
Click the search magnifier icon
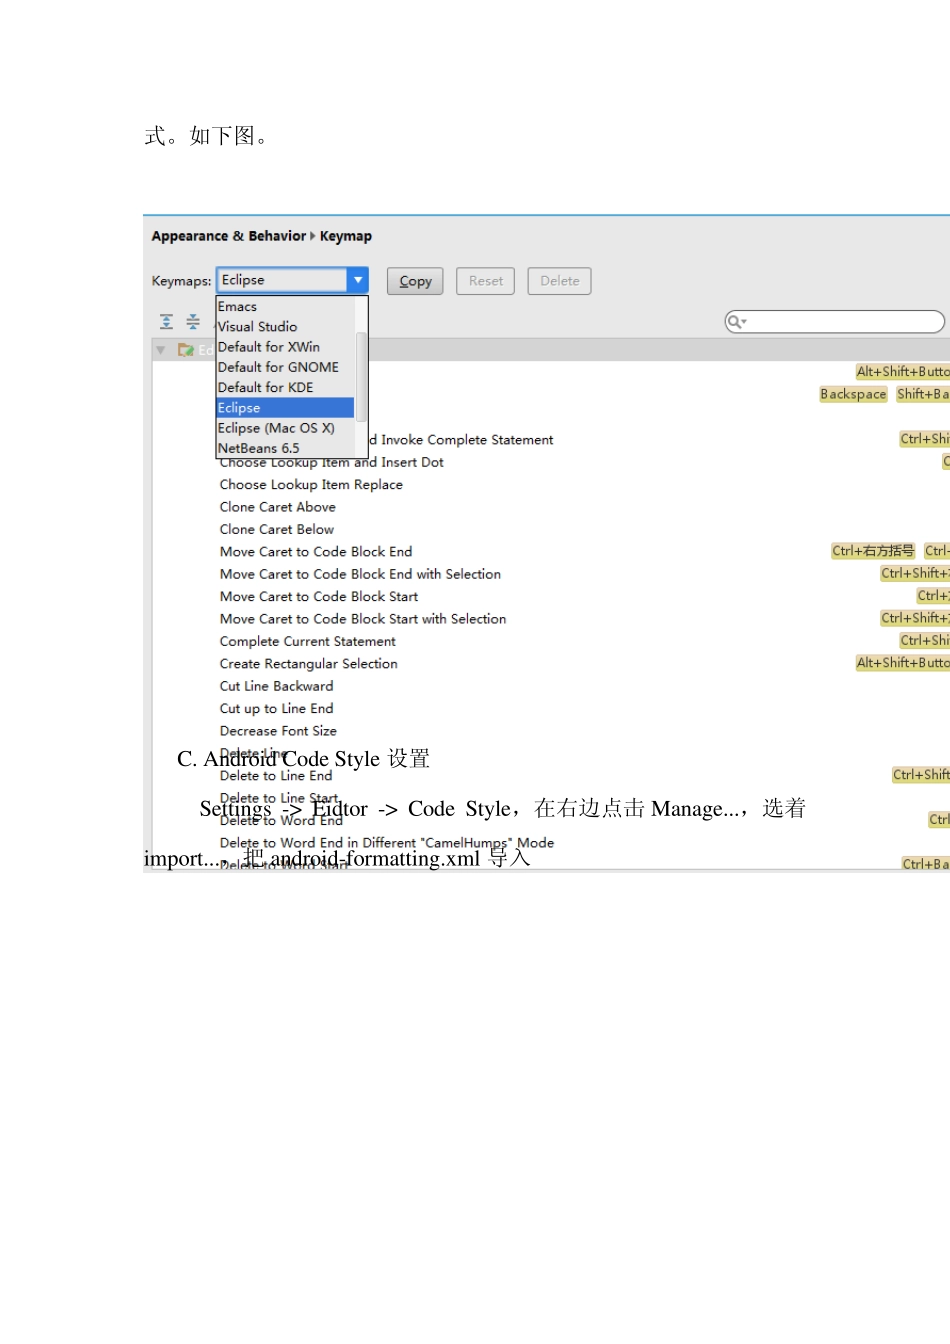tap(736, 322)
